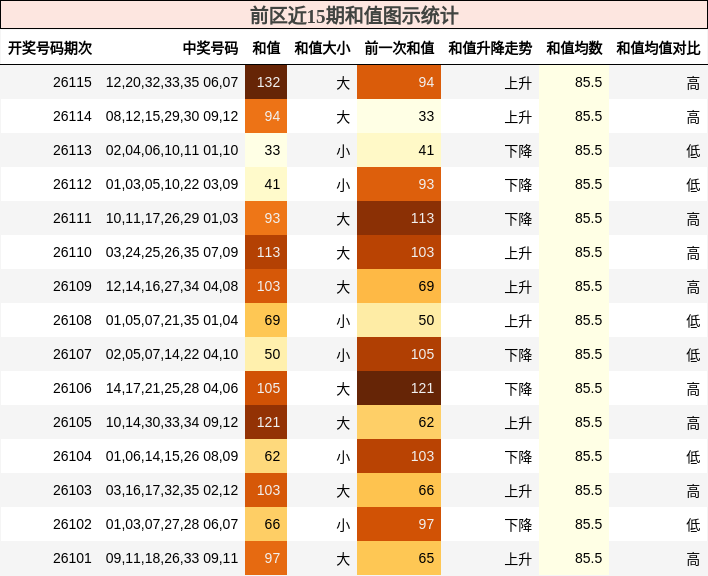Click winning numbers 10,14,30,33,34 09,12
This screenshot has width=708, height=576.
pyautogui.click(x=172, y=422)
